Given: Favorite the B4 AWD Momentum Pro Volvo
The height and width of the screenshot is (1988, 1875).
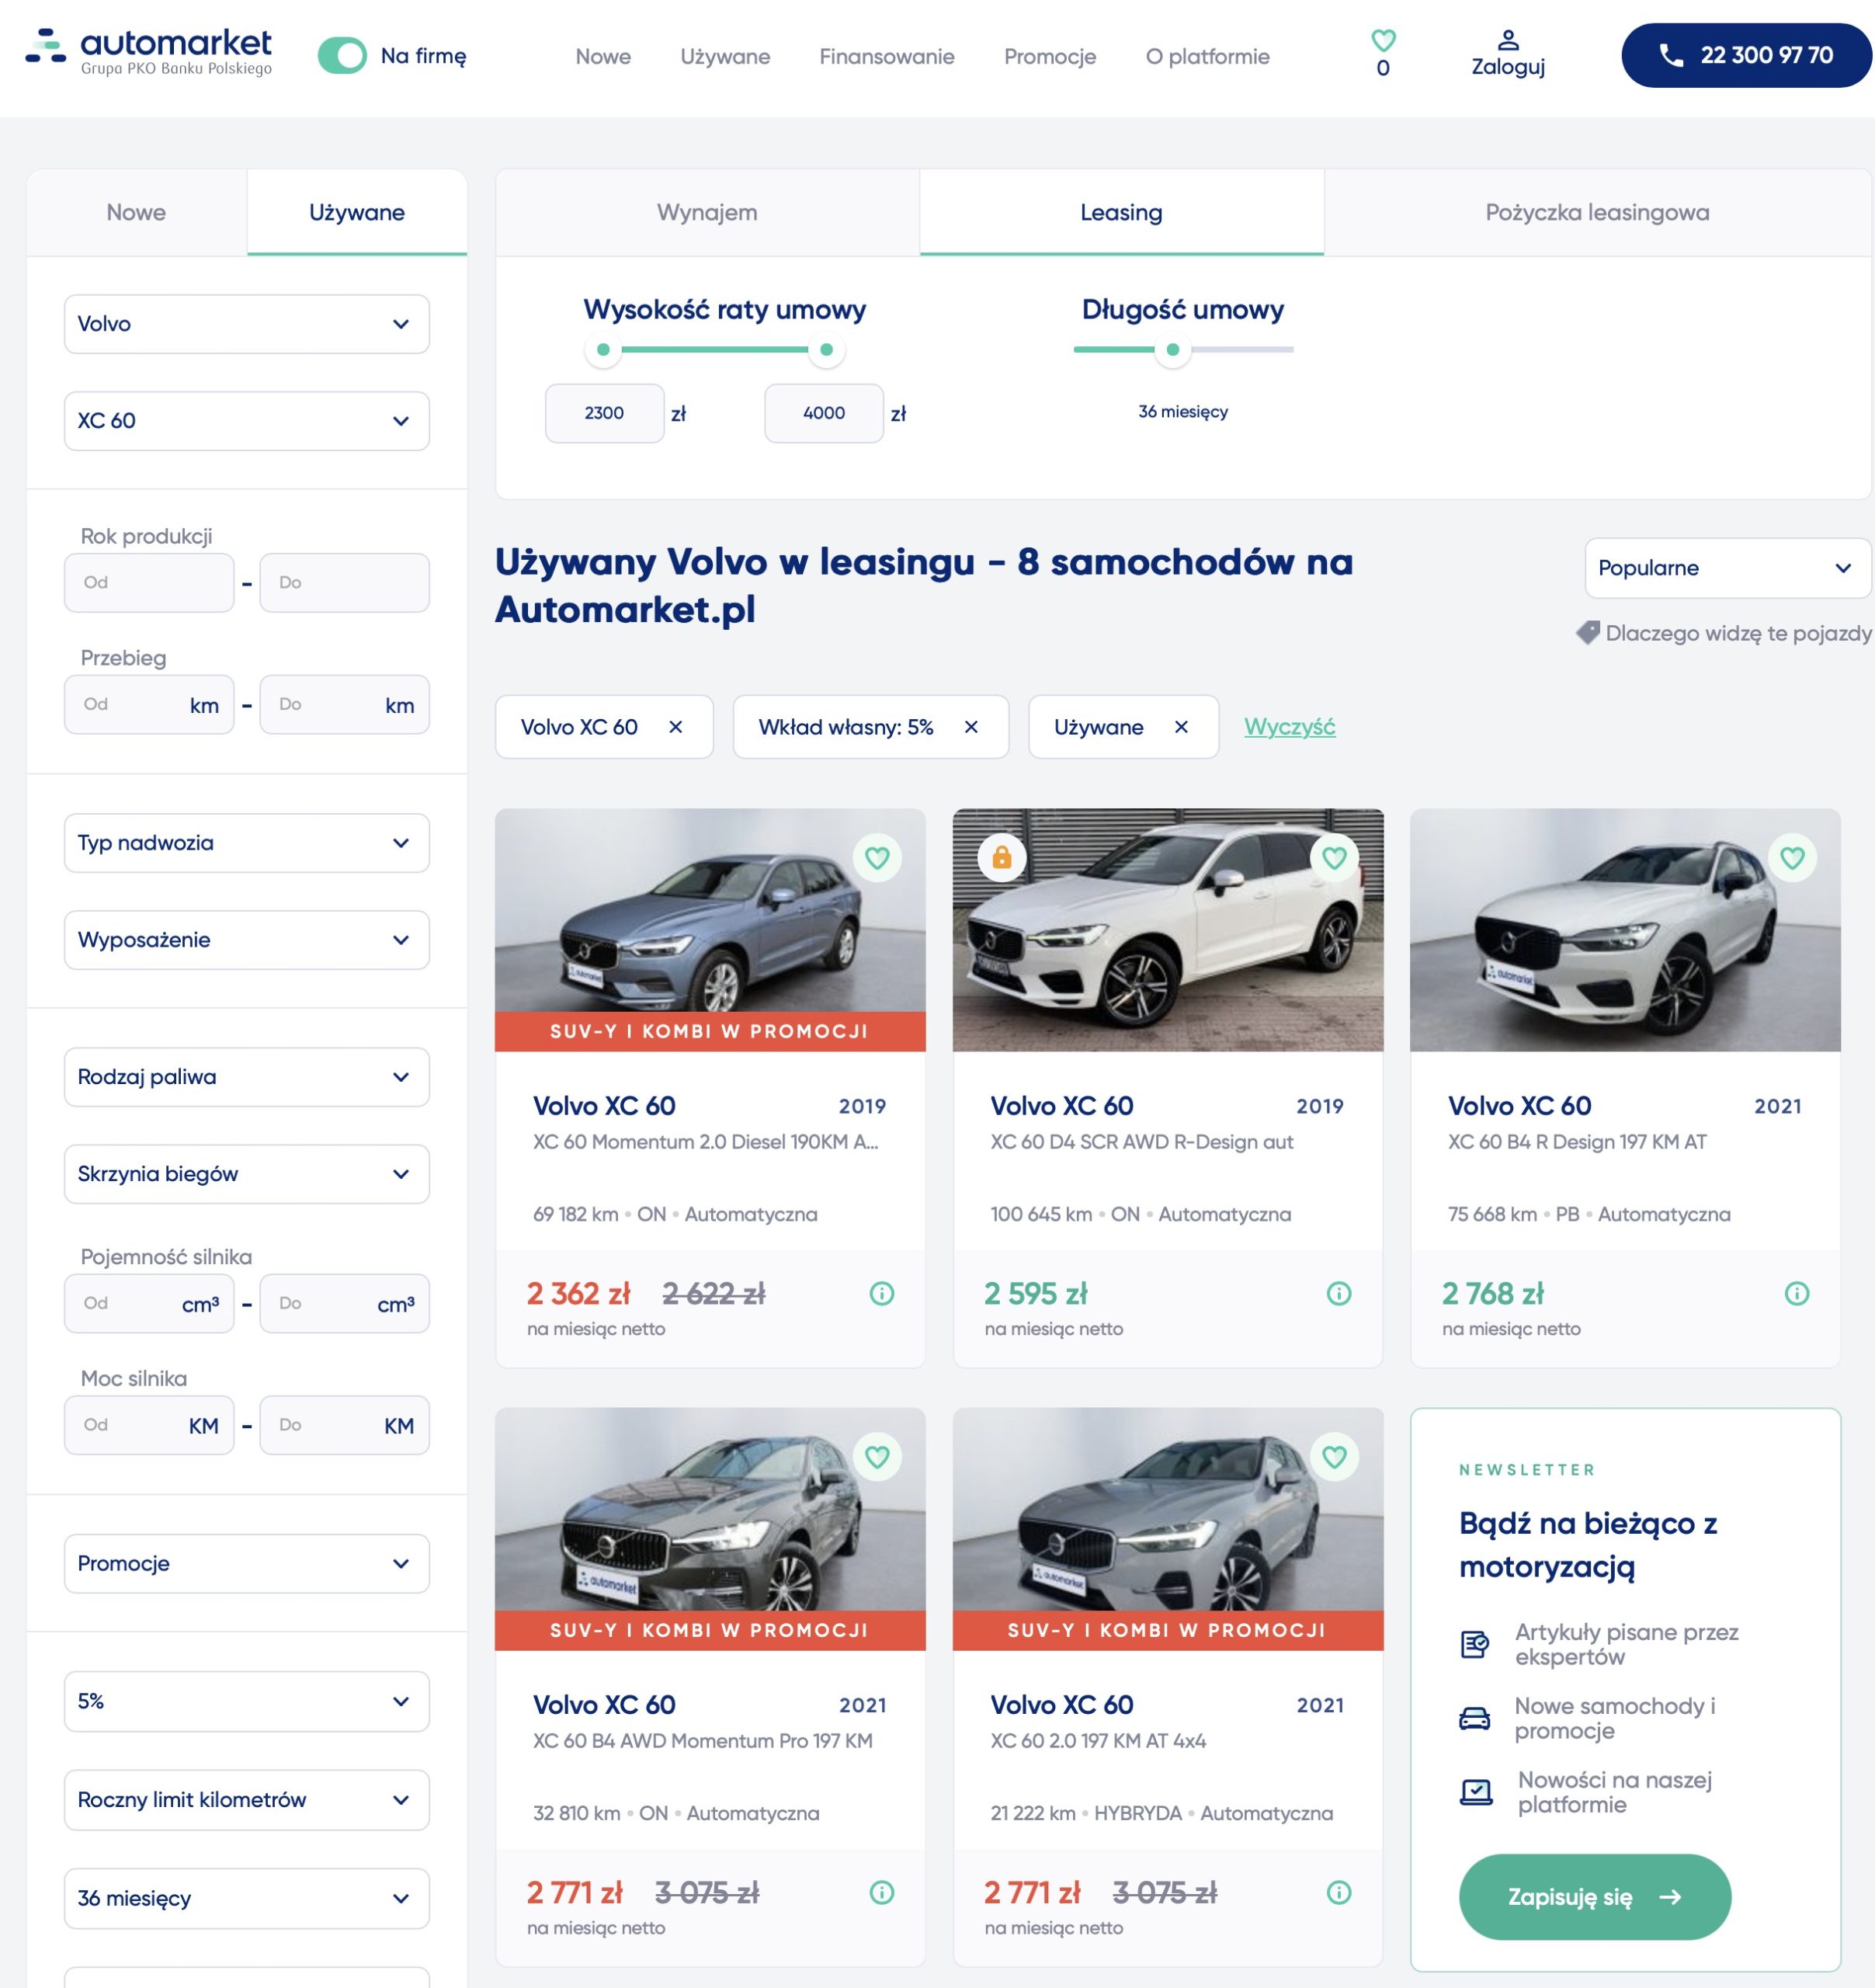Looking at the screenshot, I should [x=877, y=1457].
